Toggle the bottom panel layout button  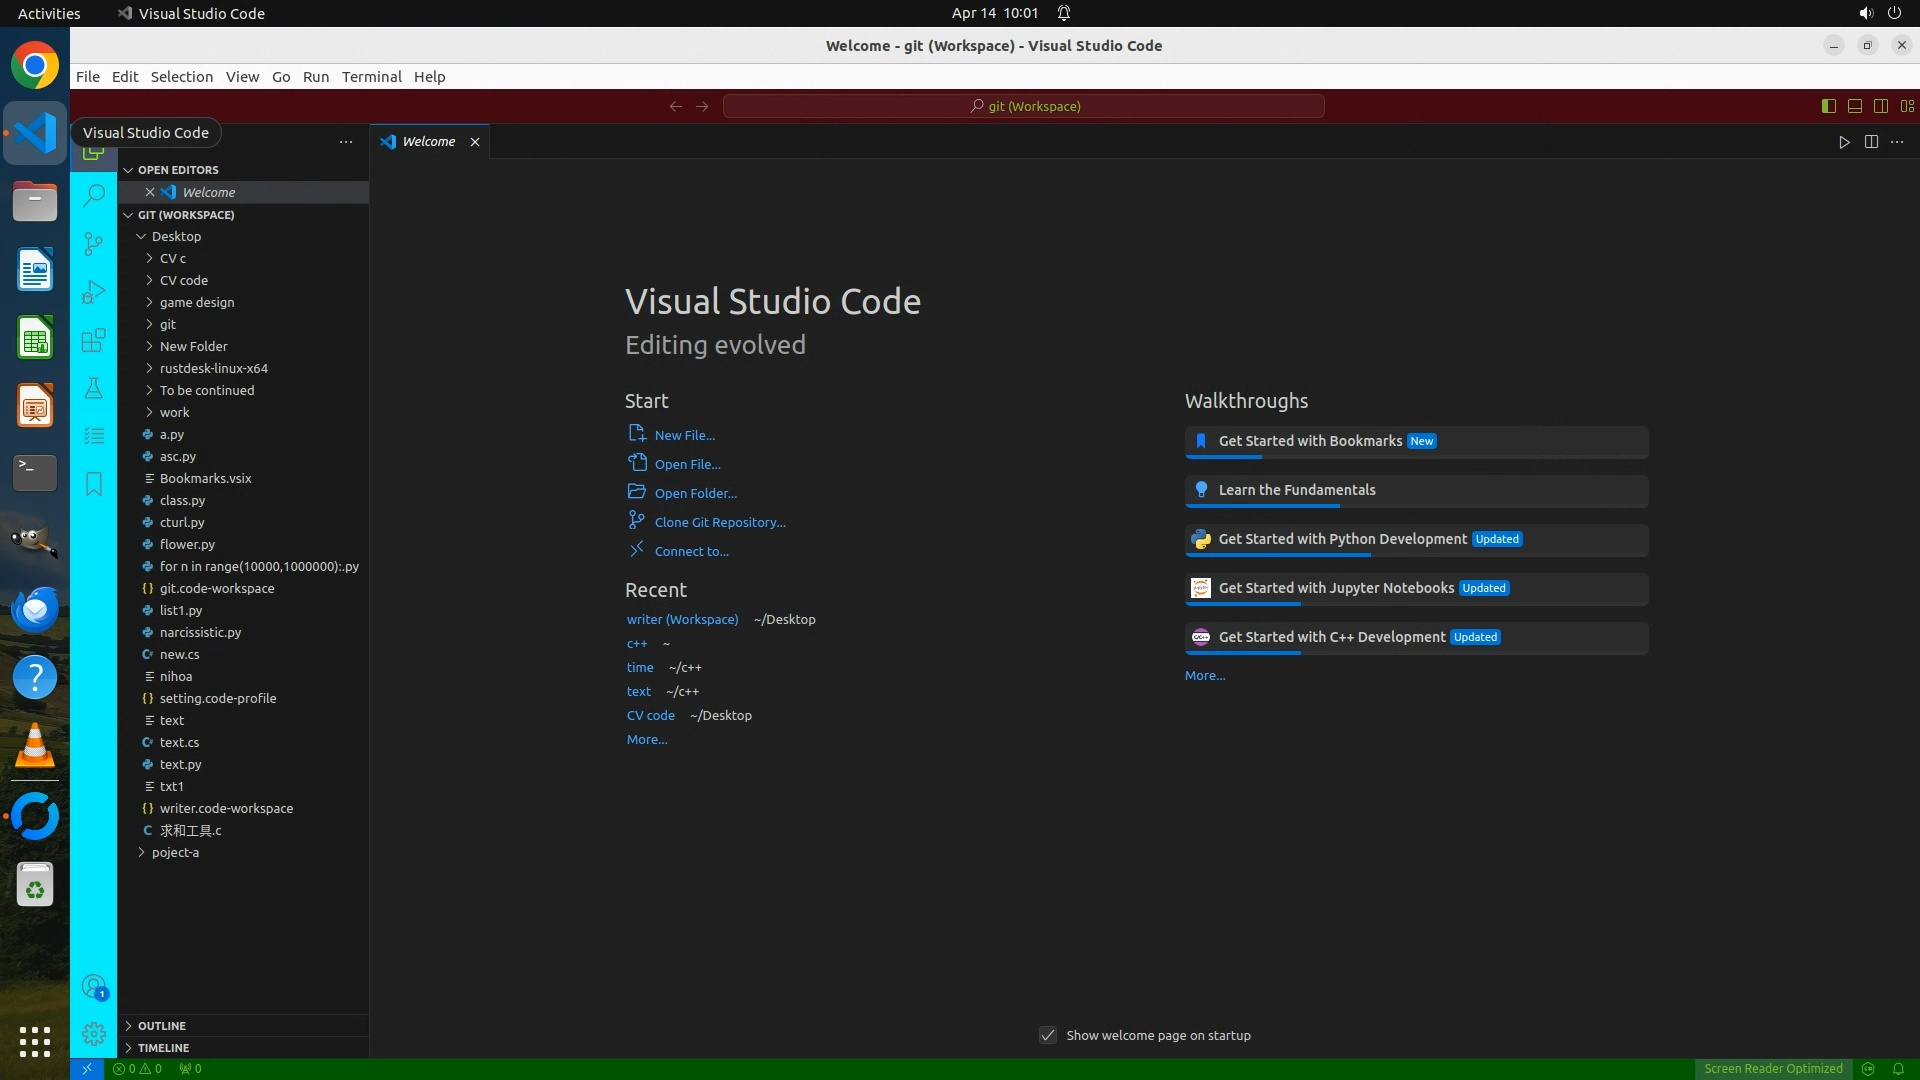click(1855, 106)
